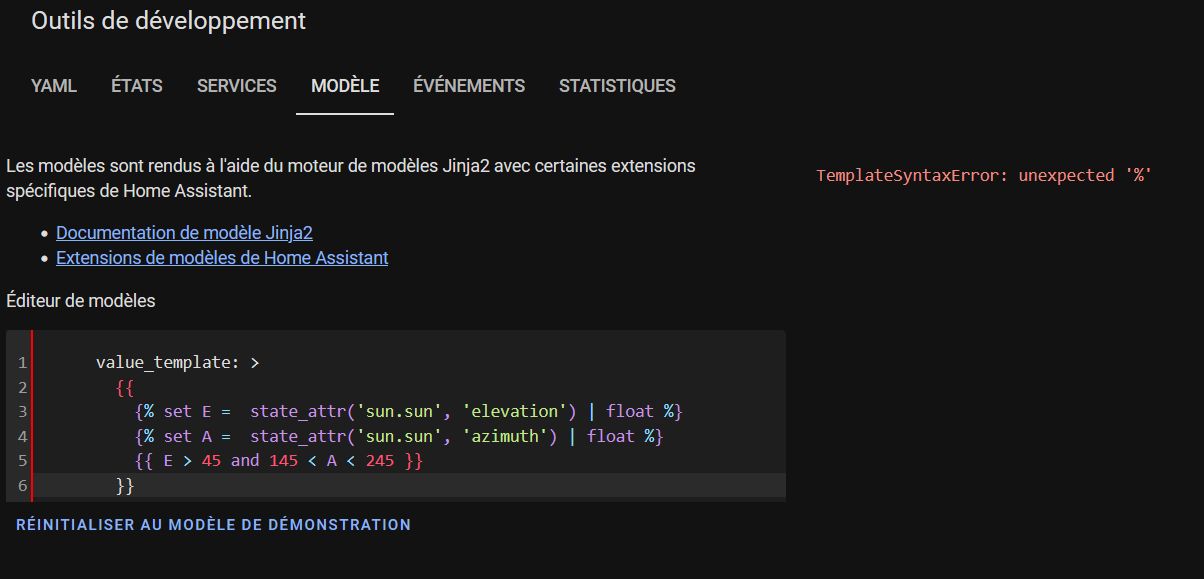Viewport: 1204px width, 579px height.
Task: Click the 'azimuth' string in the editor
Action: pos(504,436)
